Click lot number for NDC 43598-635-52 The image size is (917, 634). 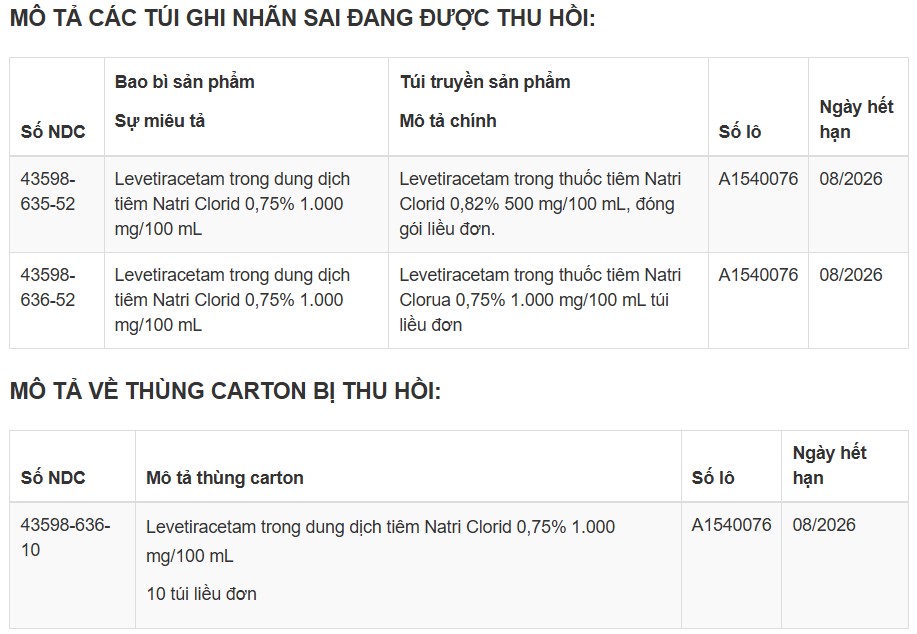[x=758, y=180]
